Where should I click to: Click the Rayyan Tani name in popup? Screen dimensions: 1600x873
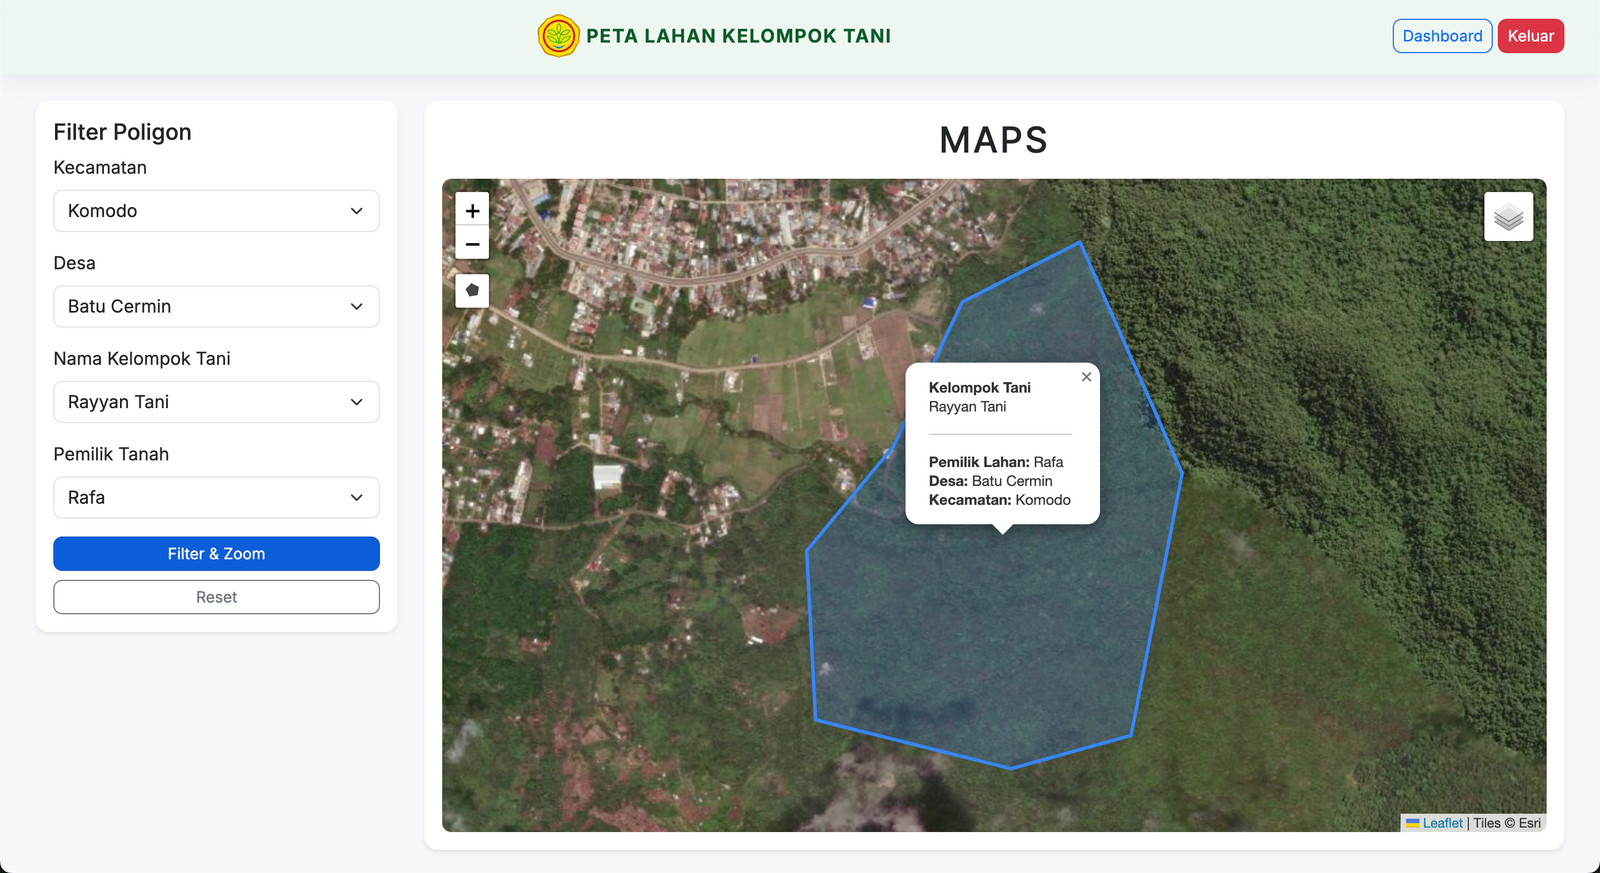coord(967,407)
